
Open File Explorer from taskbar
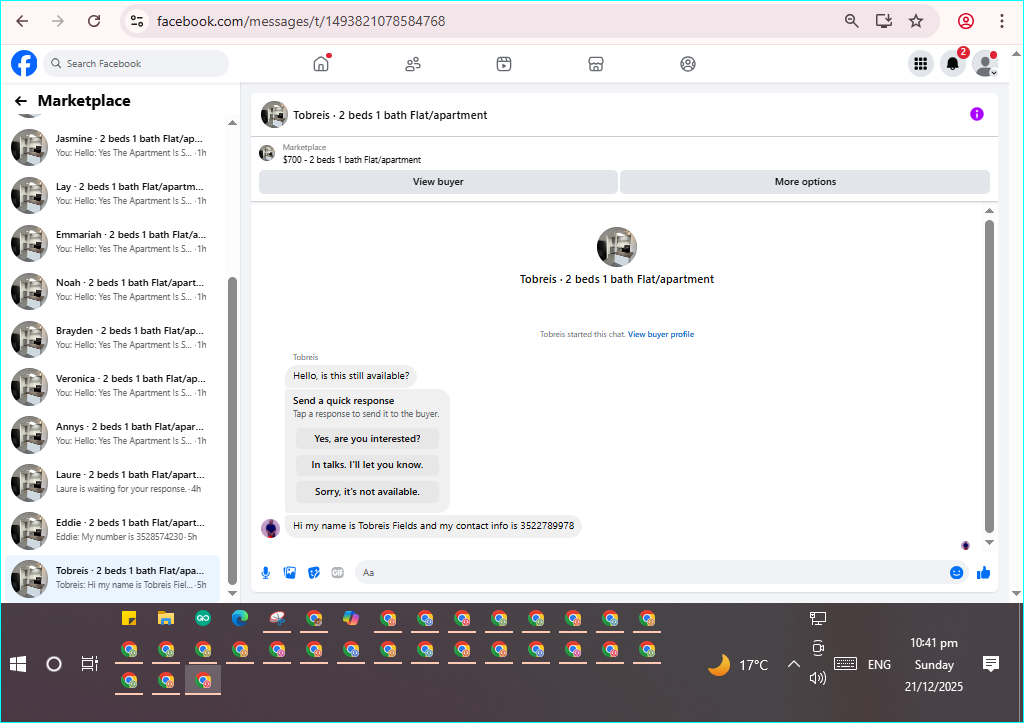coord(166,618)
